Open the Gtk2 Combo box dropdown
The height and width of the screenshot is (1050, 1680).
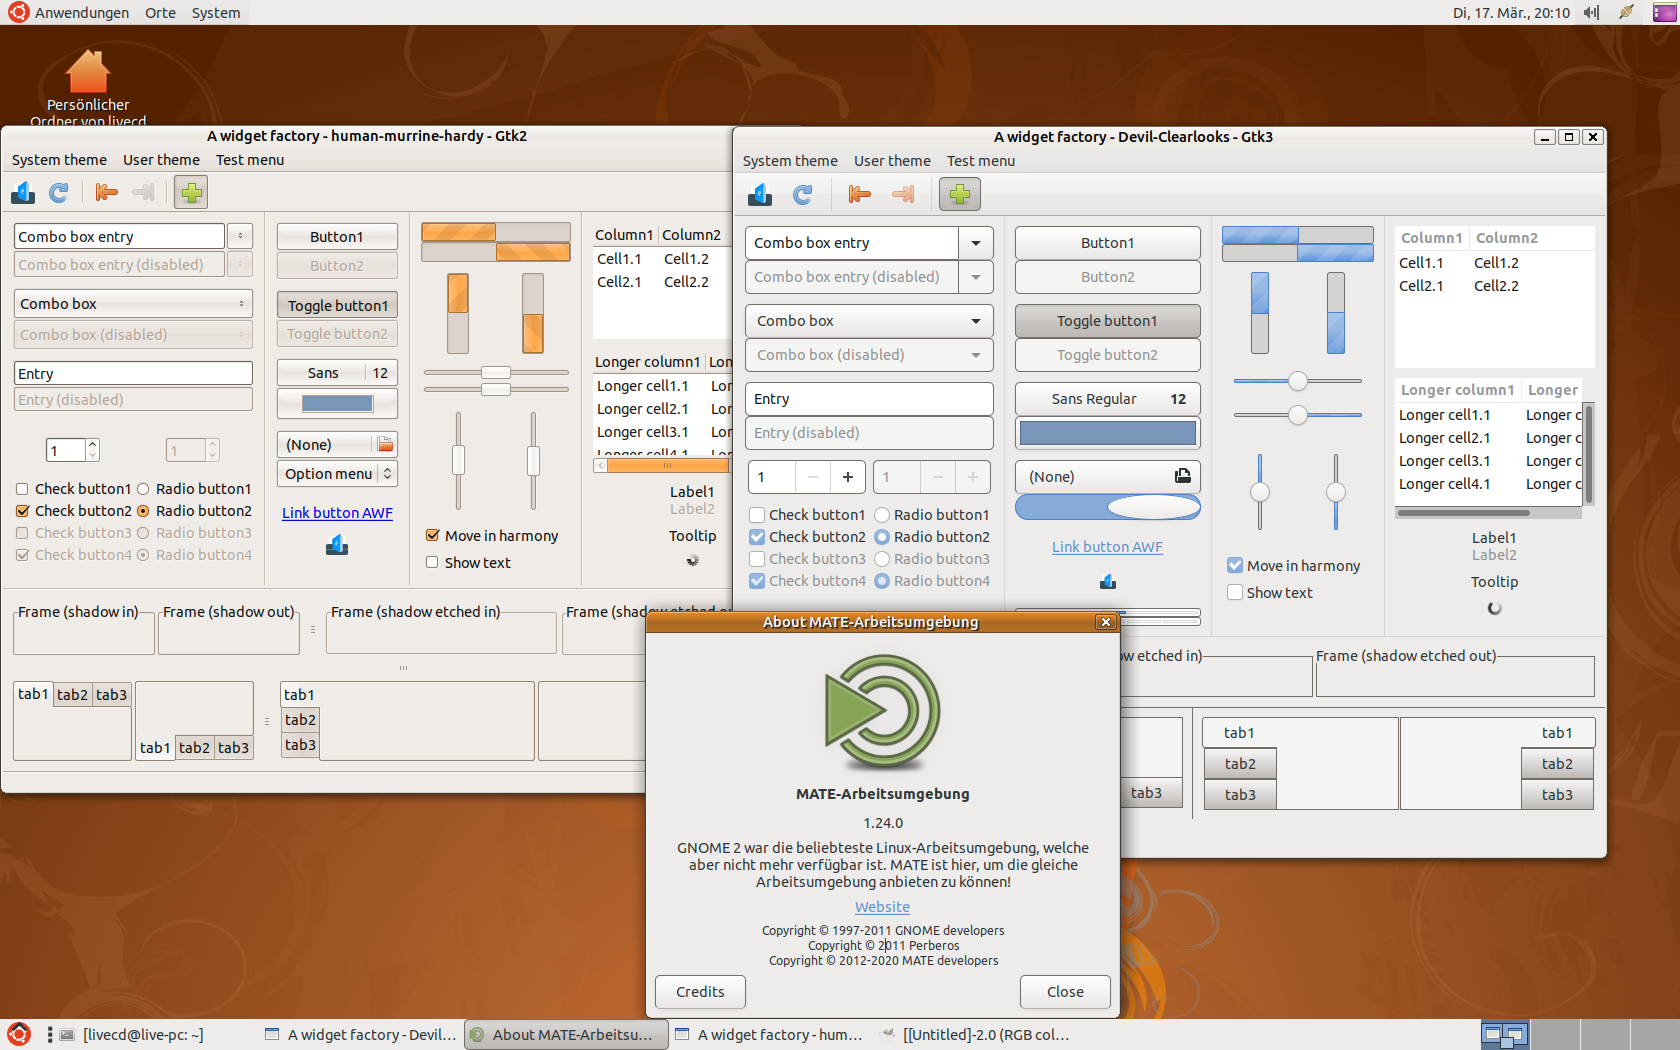(x=133, y=304)
